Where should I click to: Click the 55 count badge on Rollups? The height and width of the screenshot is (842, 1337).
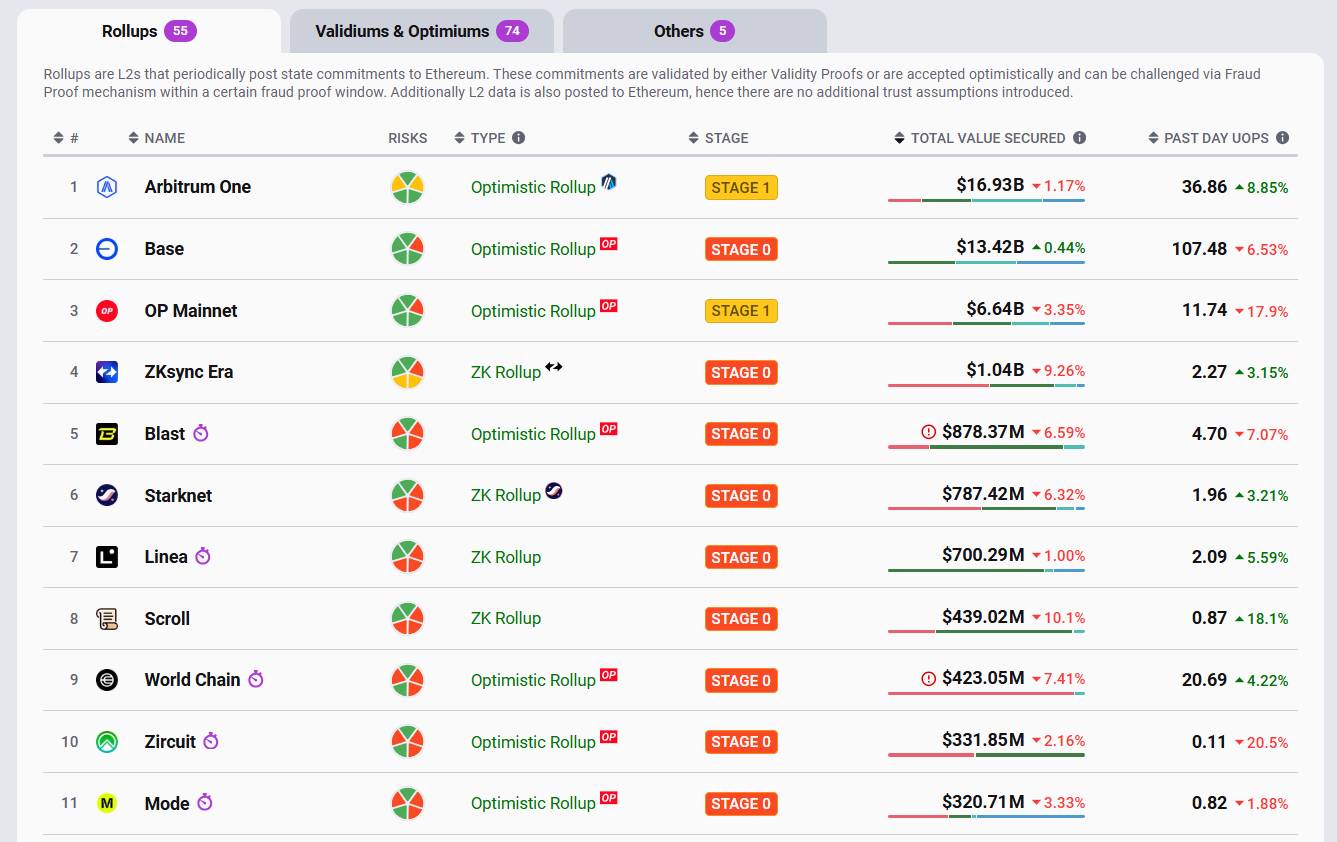tap(180, 31)
